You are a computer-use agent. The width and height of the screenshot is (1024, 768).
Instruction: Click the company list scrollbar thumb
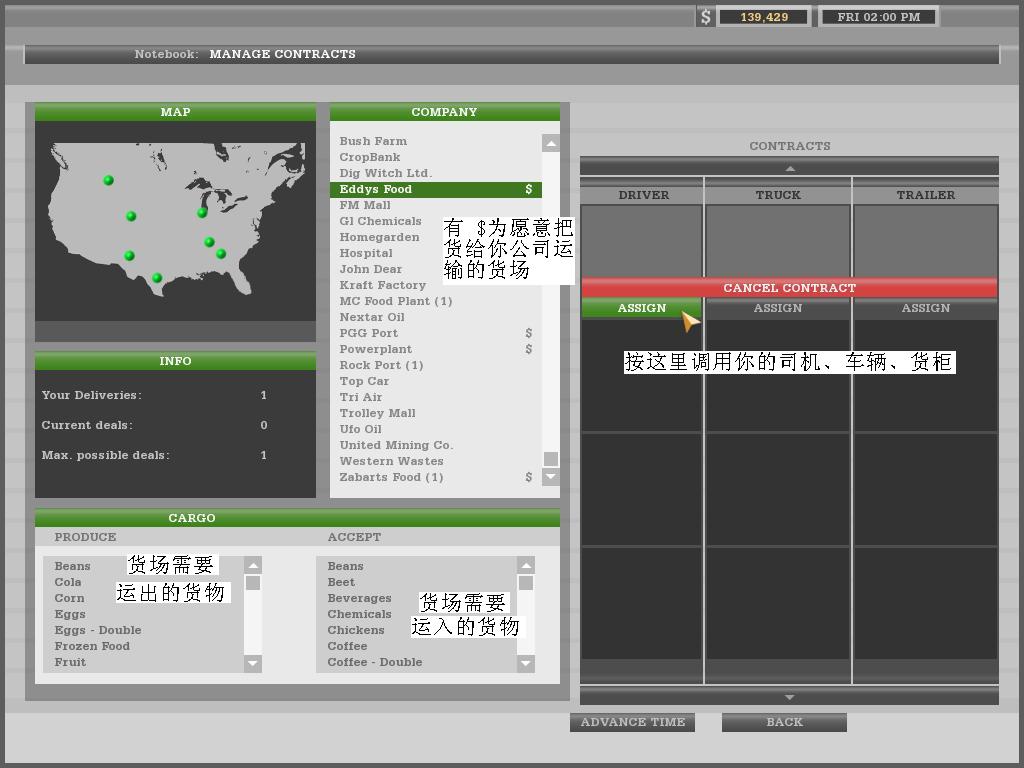[550, 459]
